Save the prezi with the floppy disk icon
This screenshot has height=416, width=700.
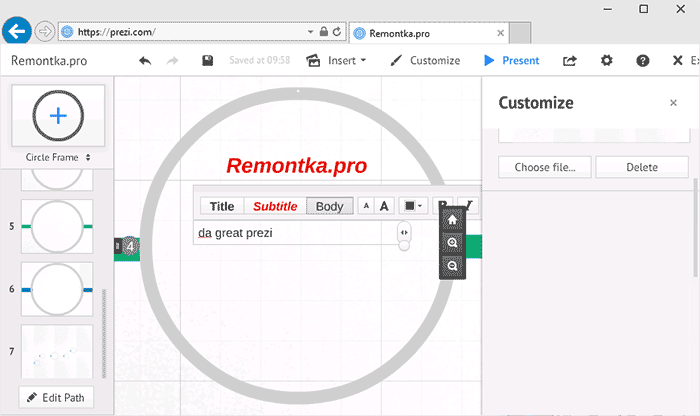click(208, 60)
